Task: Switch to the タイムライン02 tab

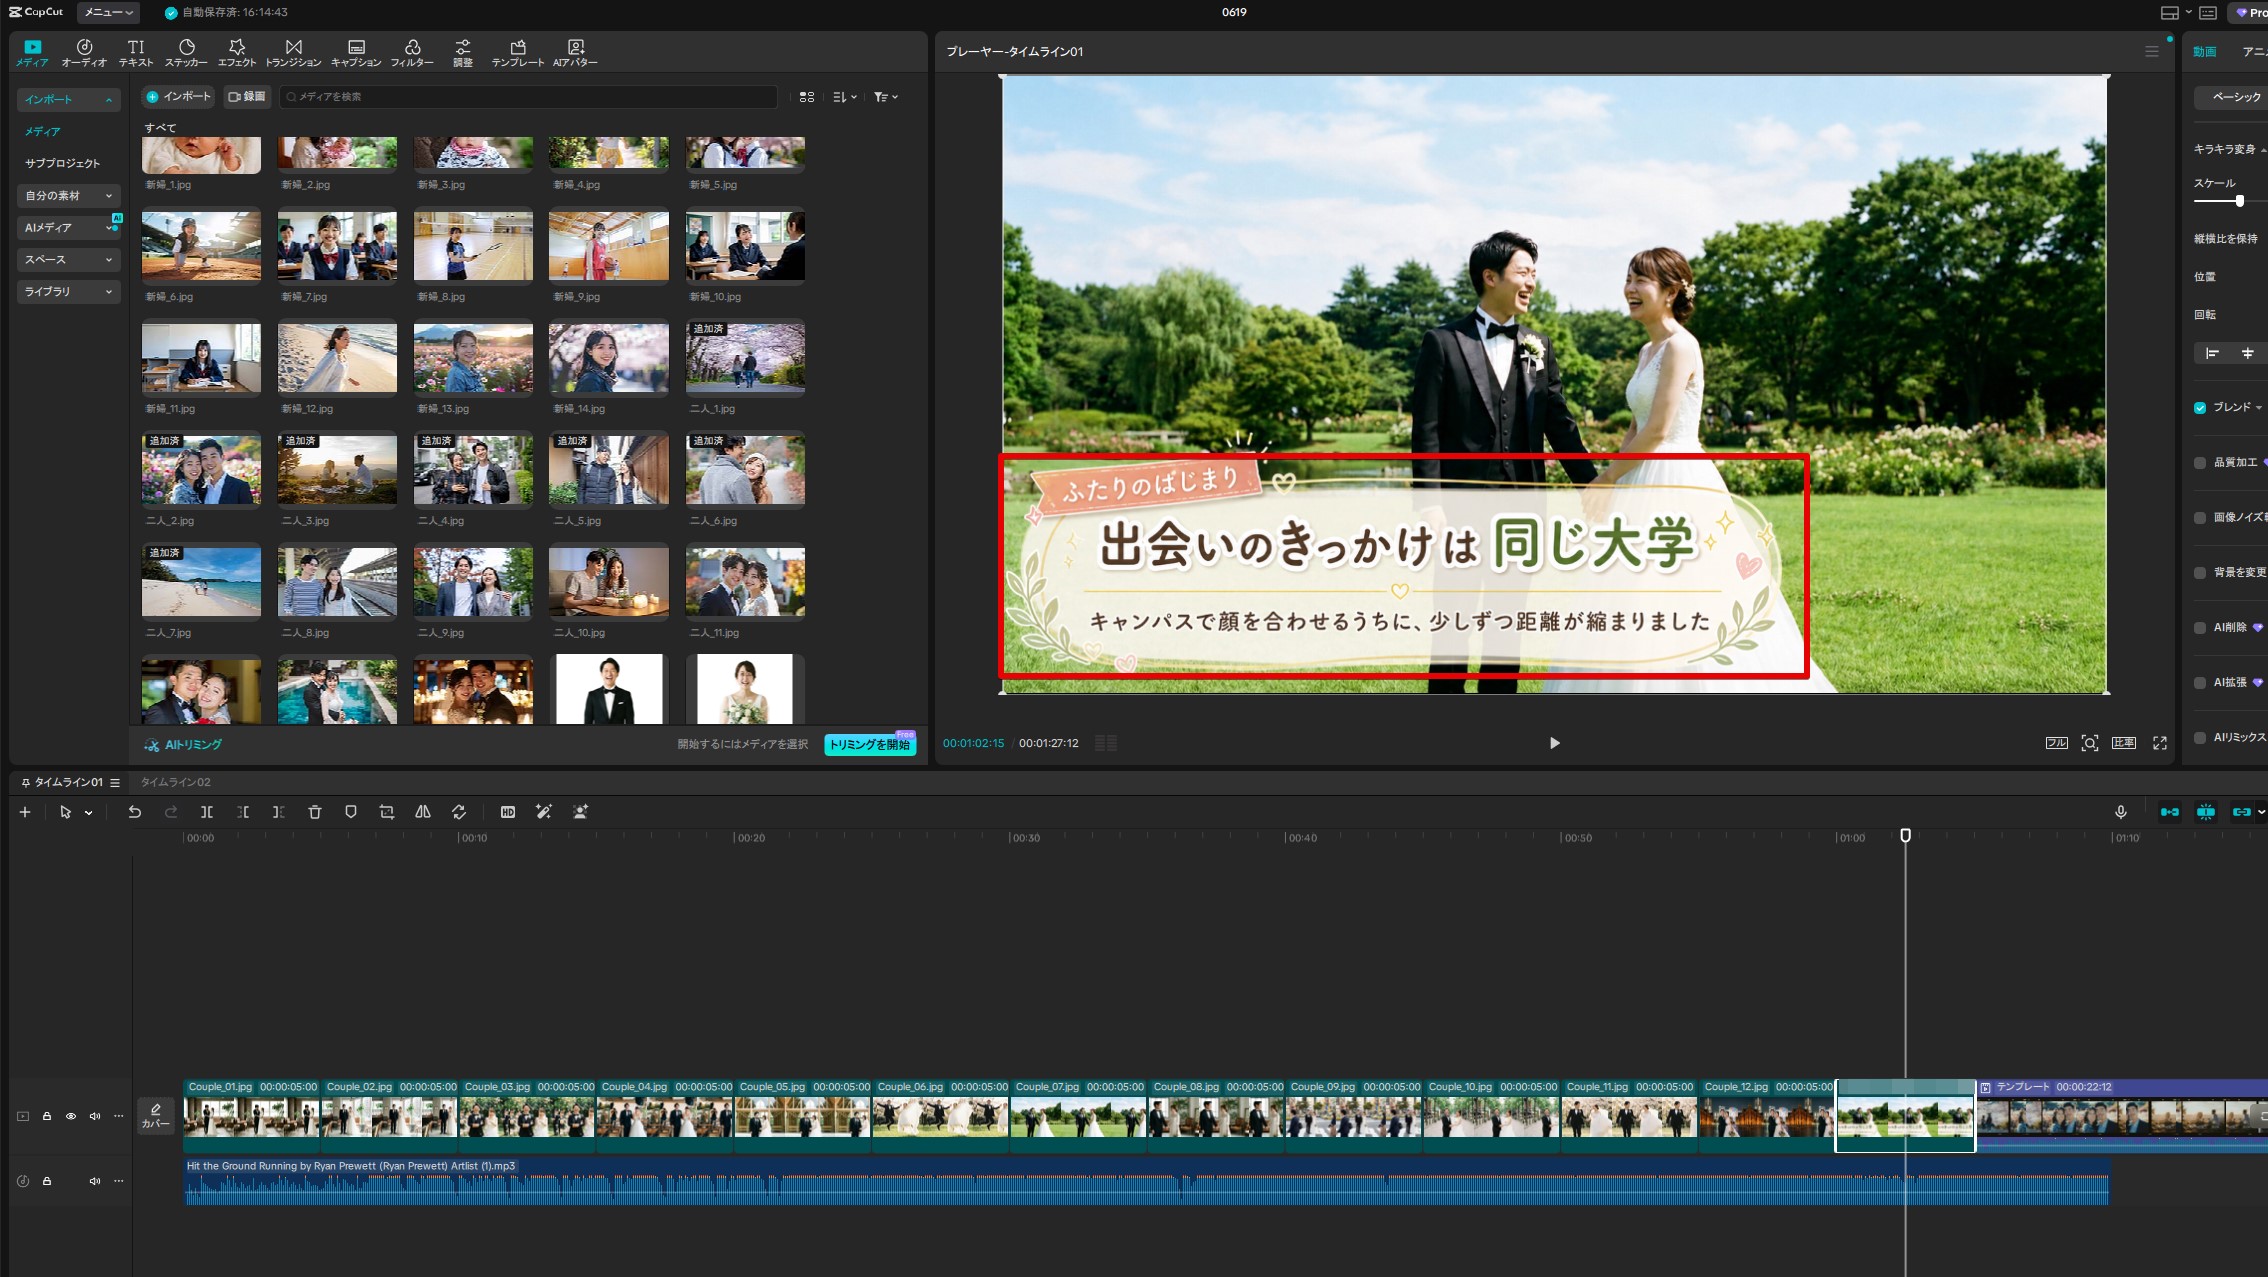Action: pos(175,782)
